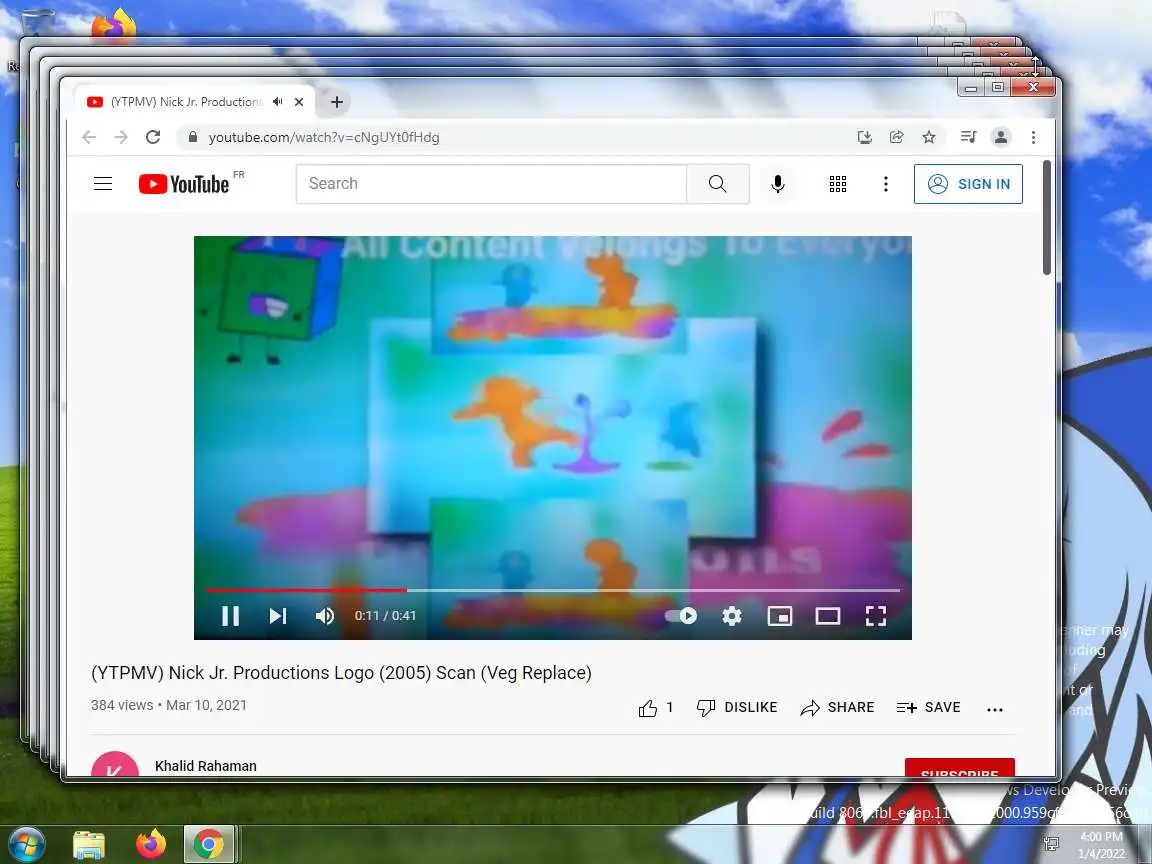Image resolution: width=1152 pixels, height=864 pixels.
Task: Click the red SUBSCRIBE button
Action: [x=960, y=768]
